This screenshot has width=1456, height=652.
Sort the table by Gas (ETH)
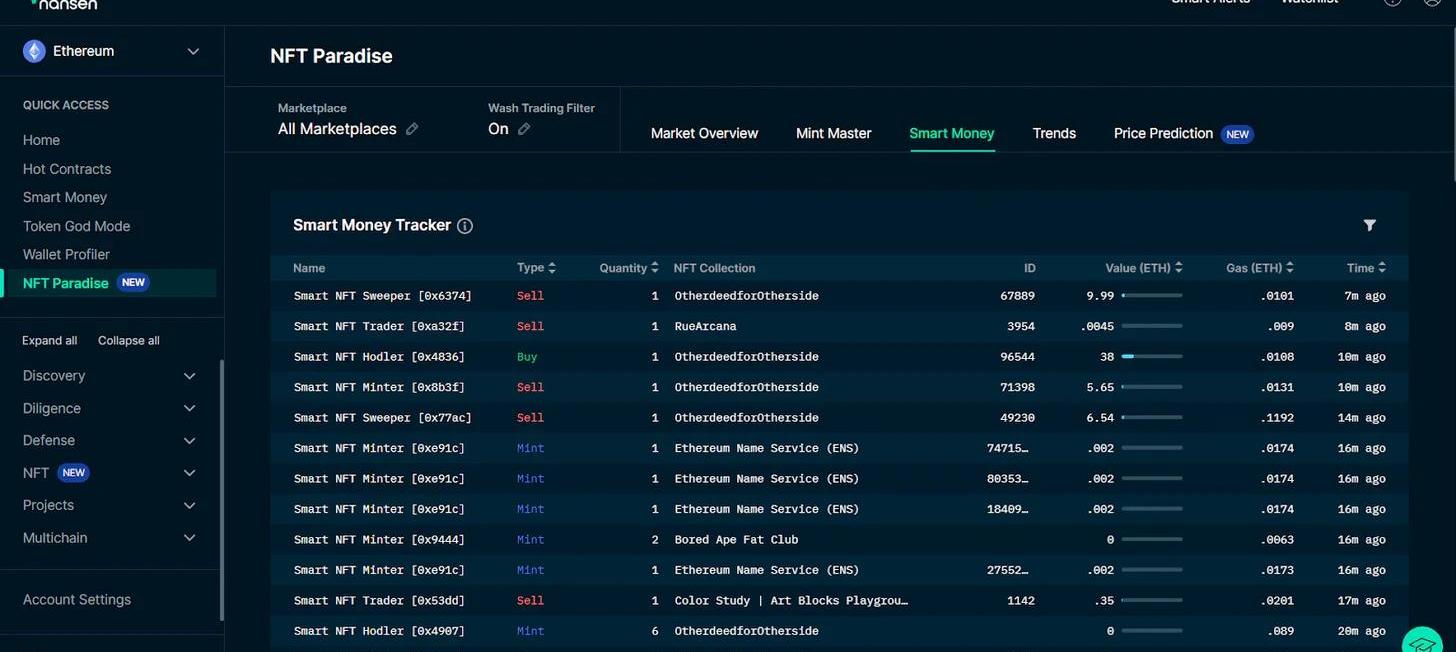[1290, 268]
